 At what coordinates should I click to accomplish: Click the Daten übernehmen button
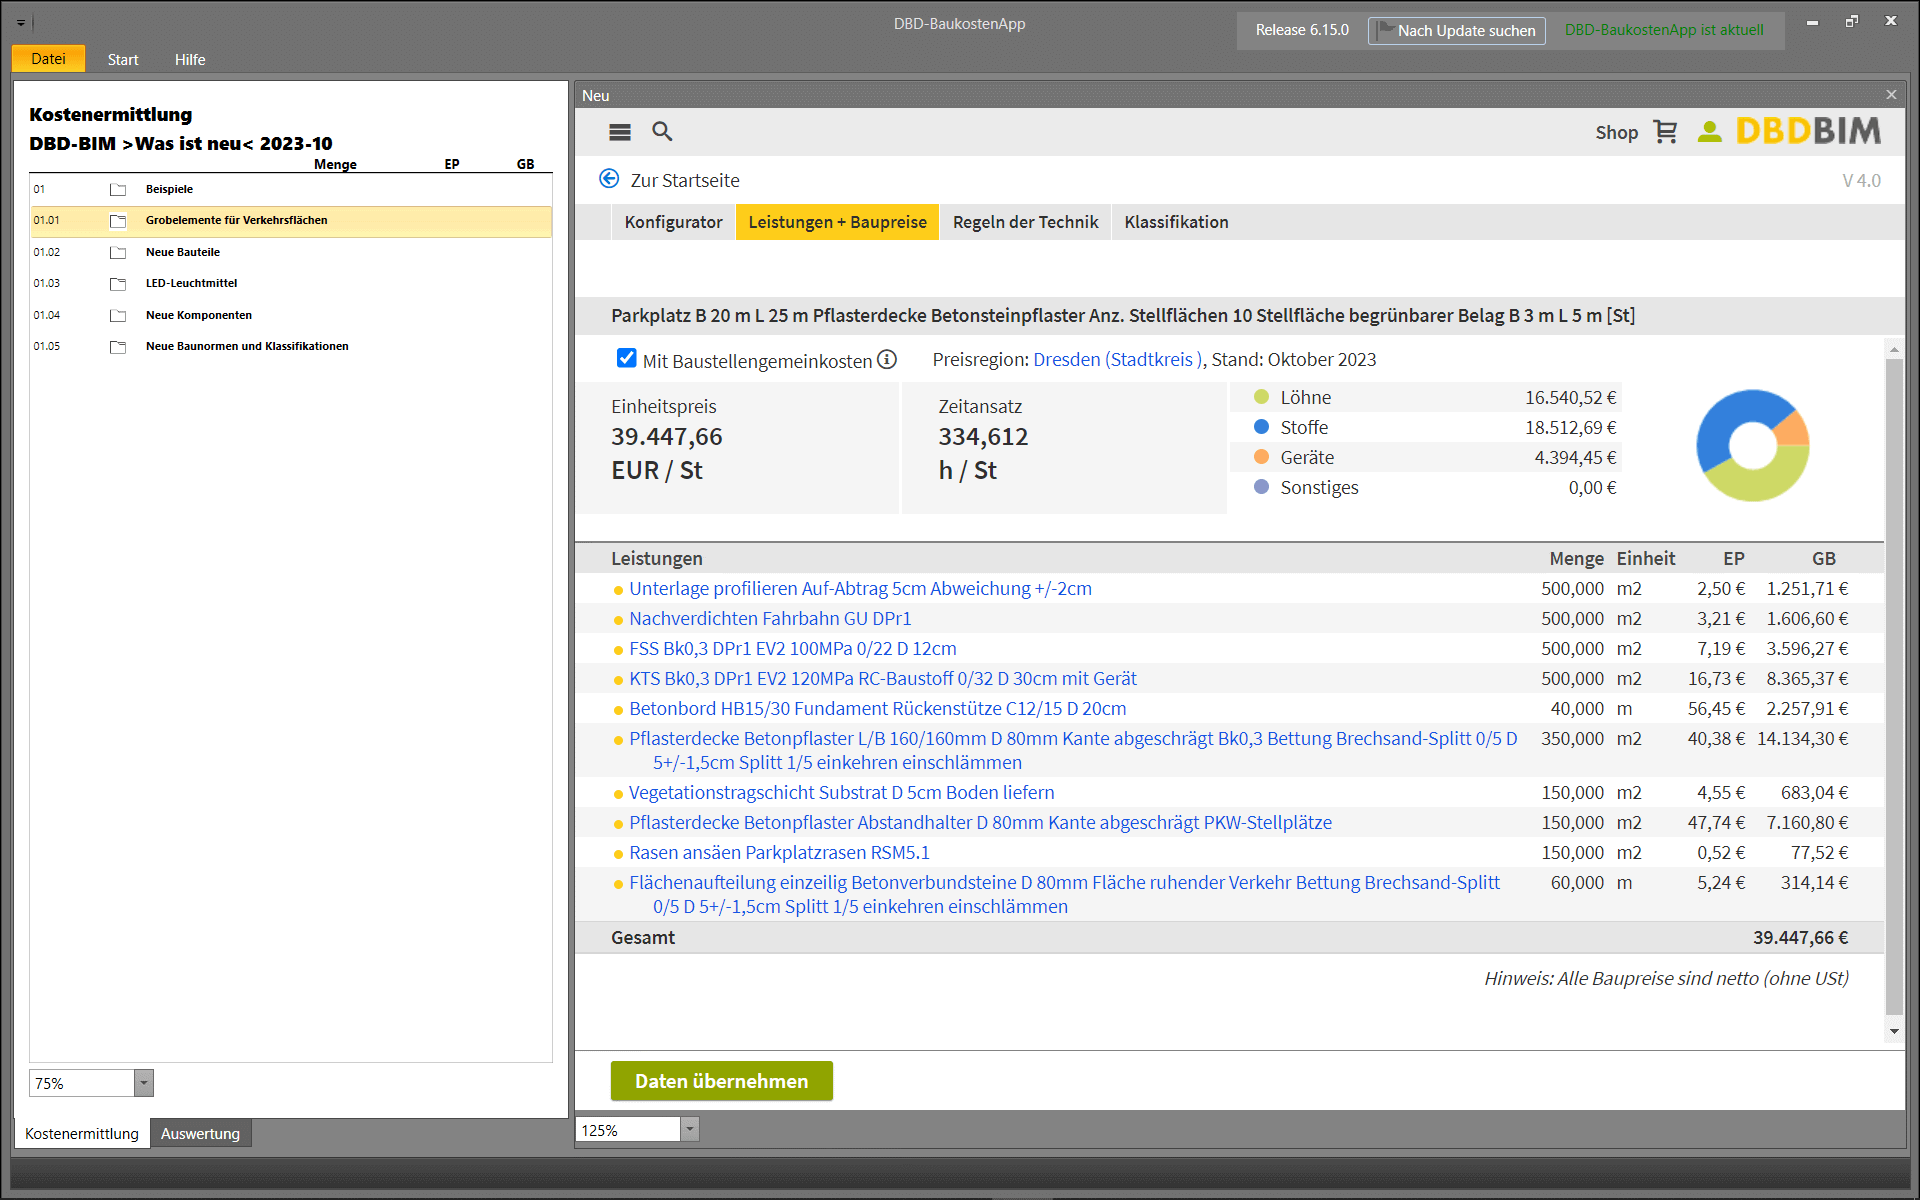pyautogui.click(x=721, y=1081)
